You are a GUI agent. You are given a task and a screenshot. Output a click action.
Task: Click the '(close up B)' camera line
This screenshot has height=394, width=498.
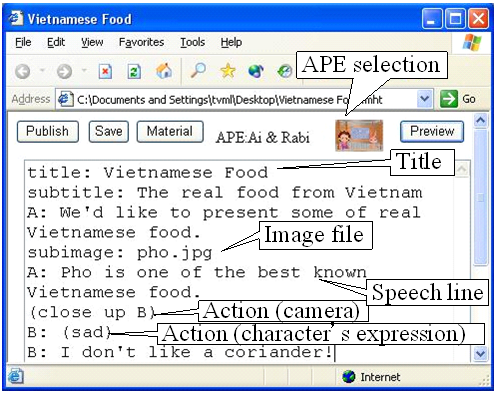click(92, 312)
